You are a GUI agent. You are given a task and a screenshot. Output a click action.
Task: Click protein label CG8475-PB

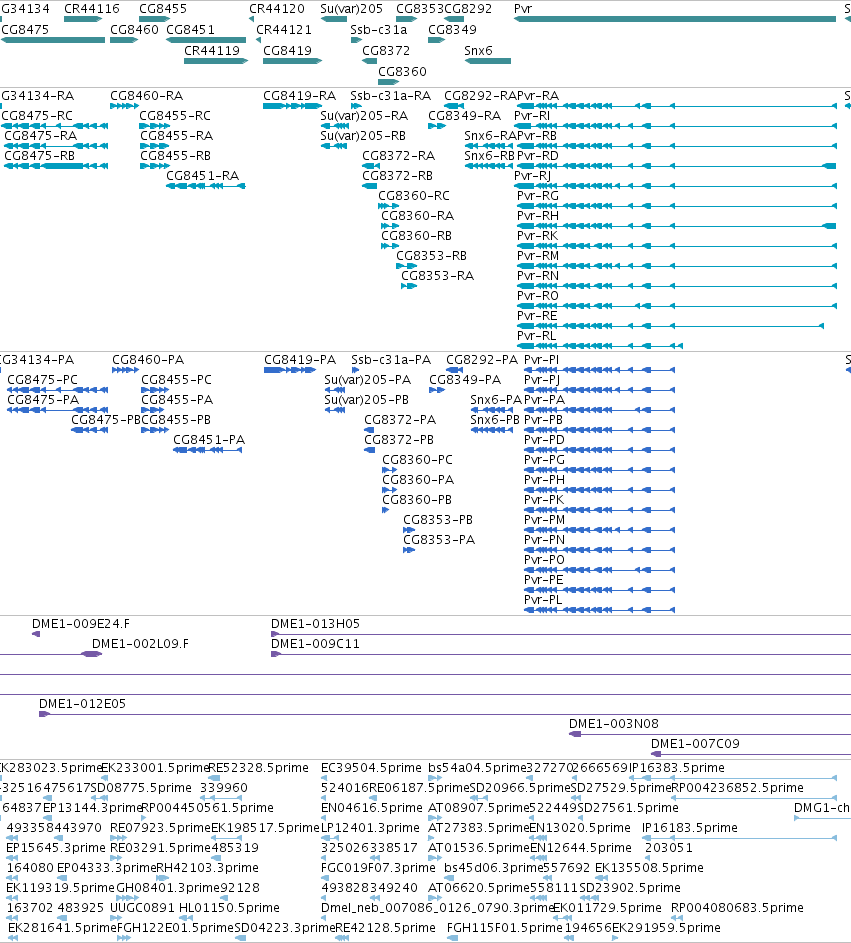106,420
